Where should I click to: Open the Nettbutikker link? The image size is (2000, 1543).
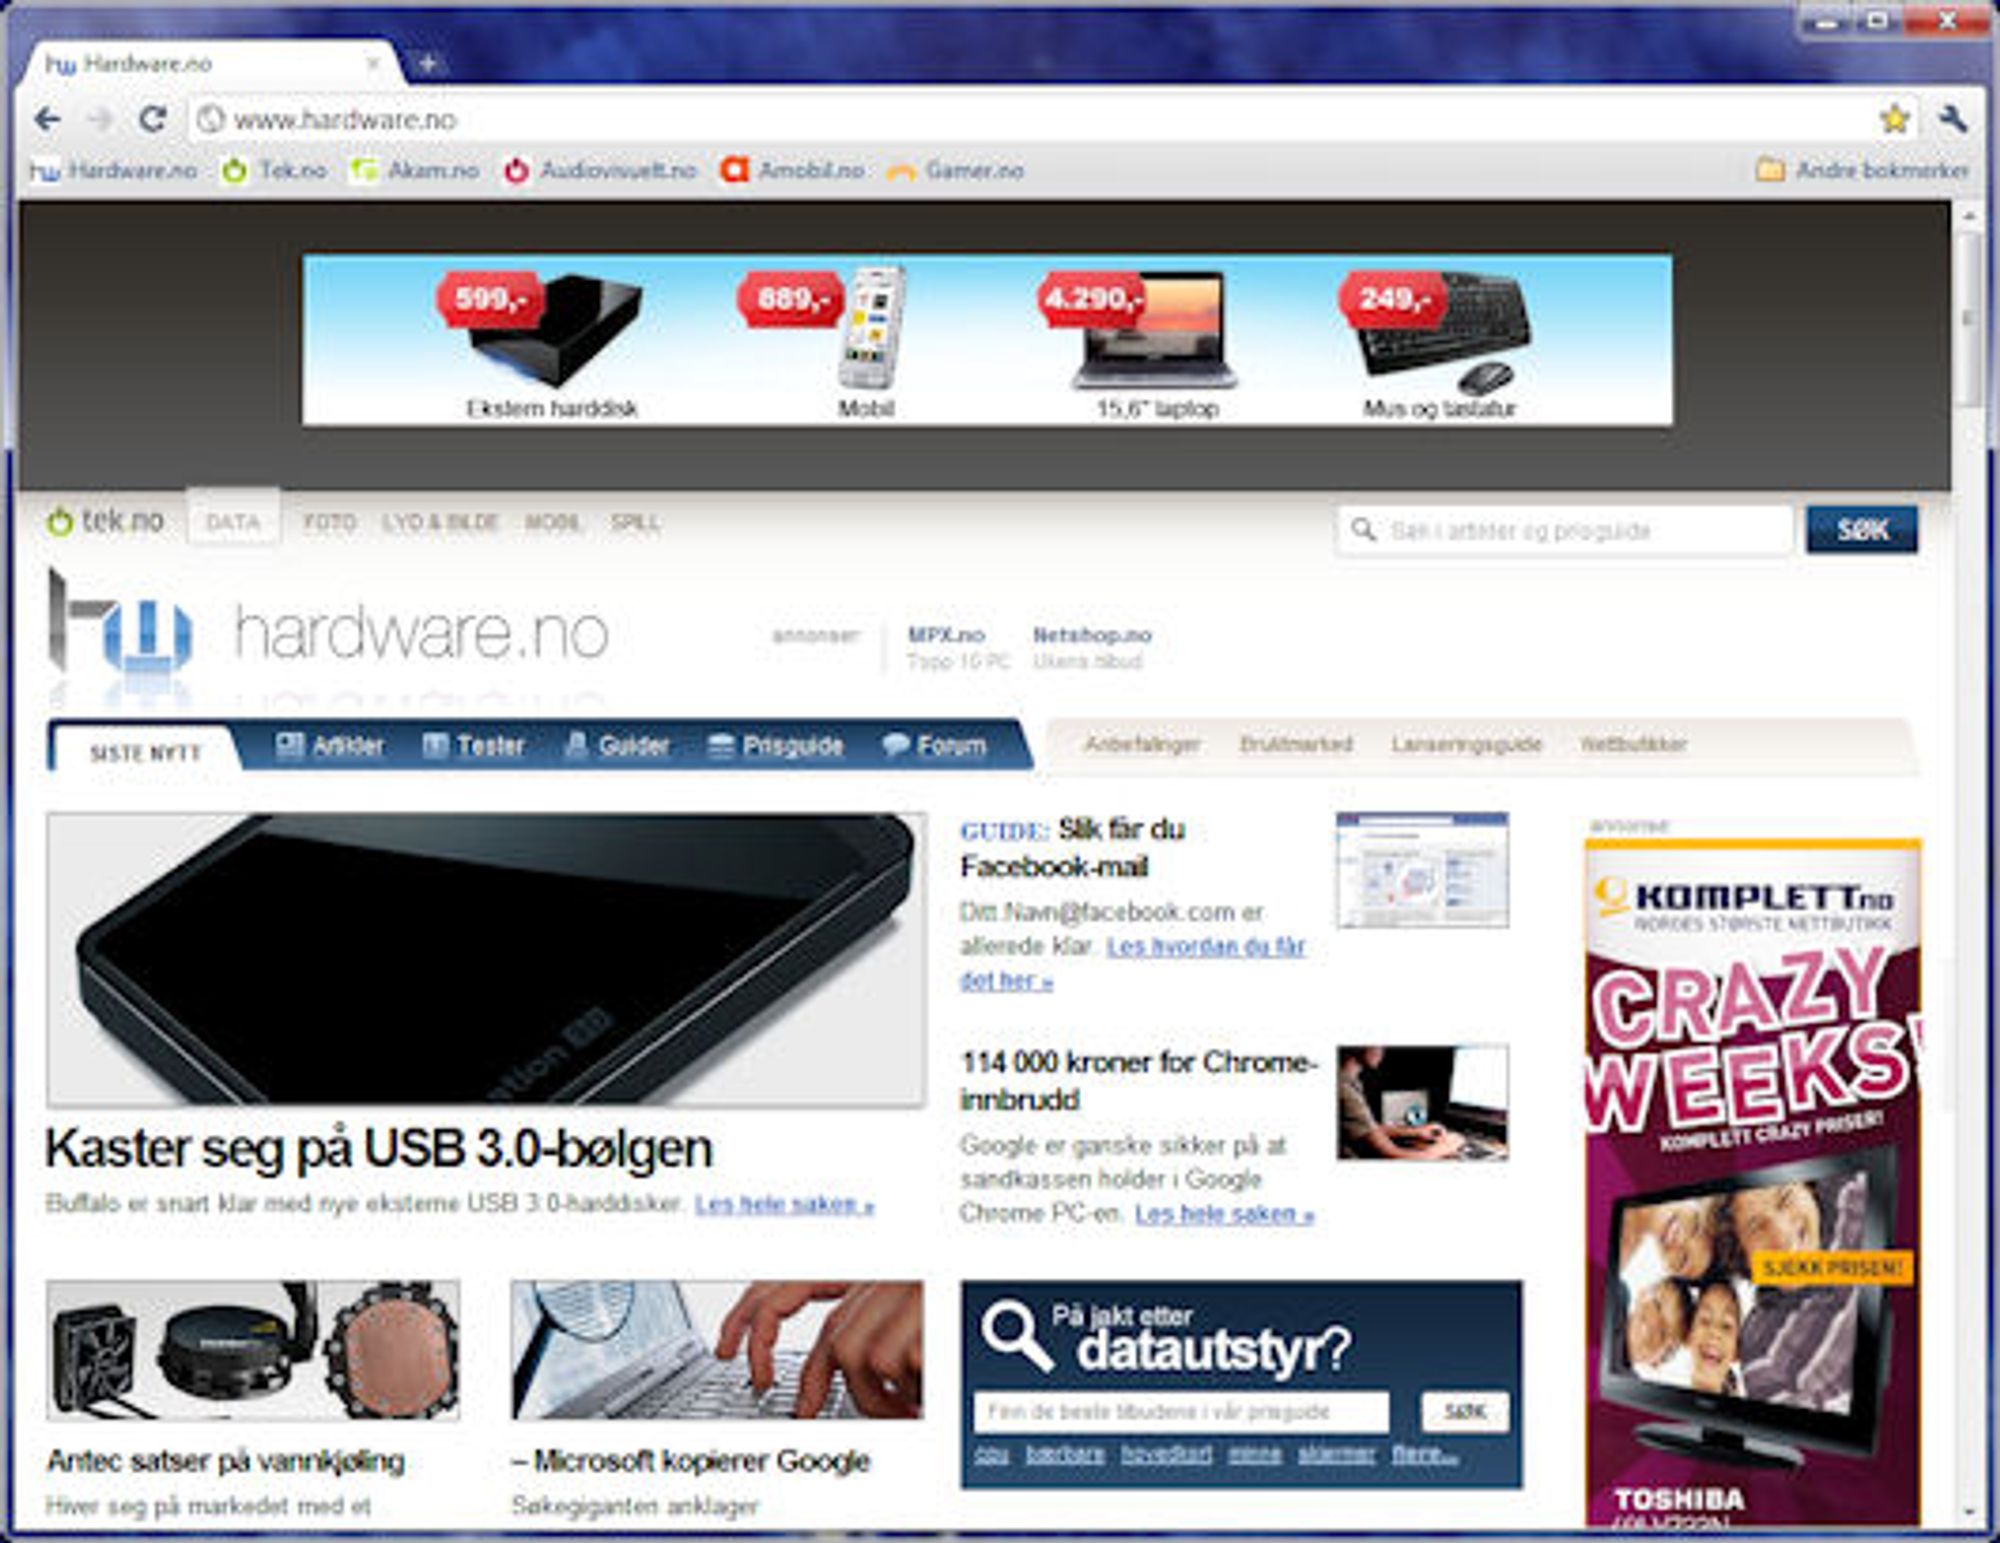pyautogui.click(x=1633, y=745)
